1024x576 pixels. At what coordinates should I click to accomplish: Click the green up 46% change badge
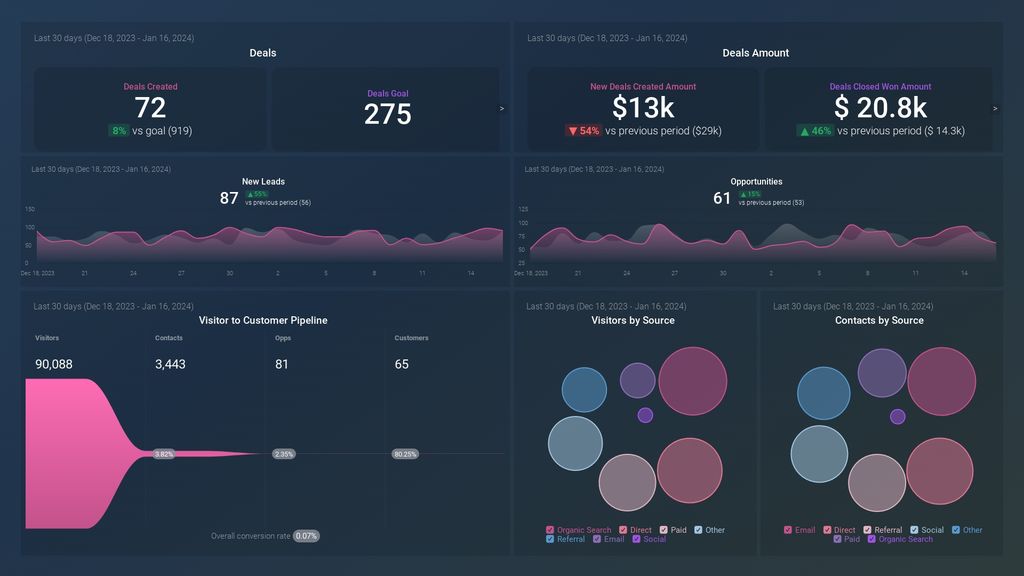(x=815, y=131)
